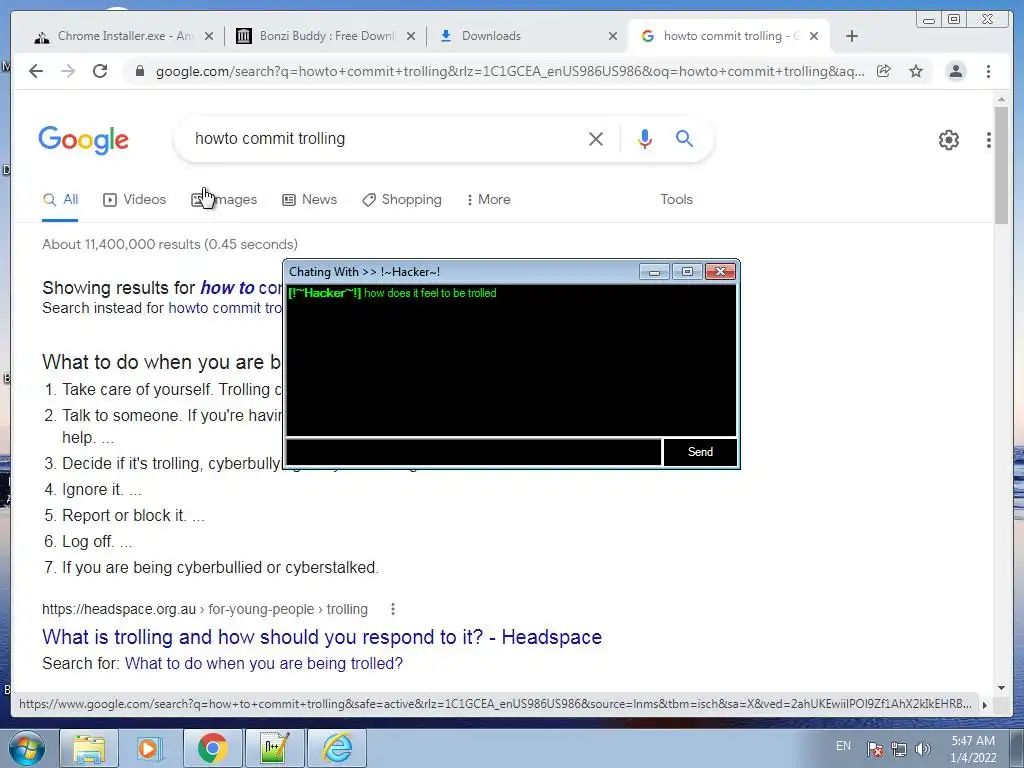Click the chat message input box
This screenshot has width=1024, height=768.
[473, 452]
